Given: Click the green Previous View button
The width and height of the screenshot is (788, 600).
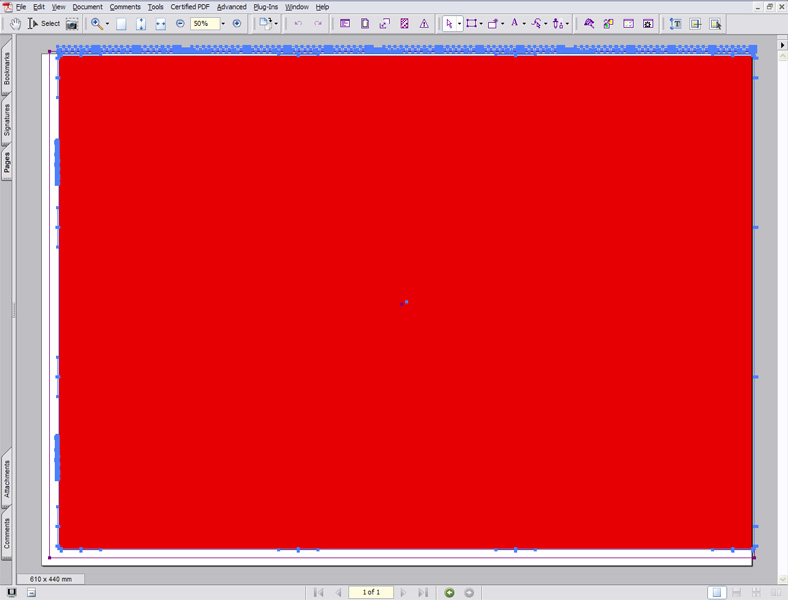Looking at the screenshot, I should tap(449, 593).
